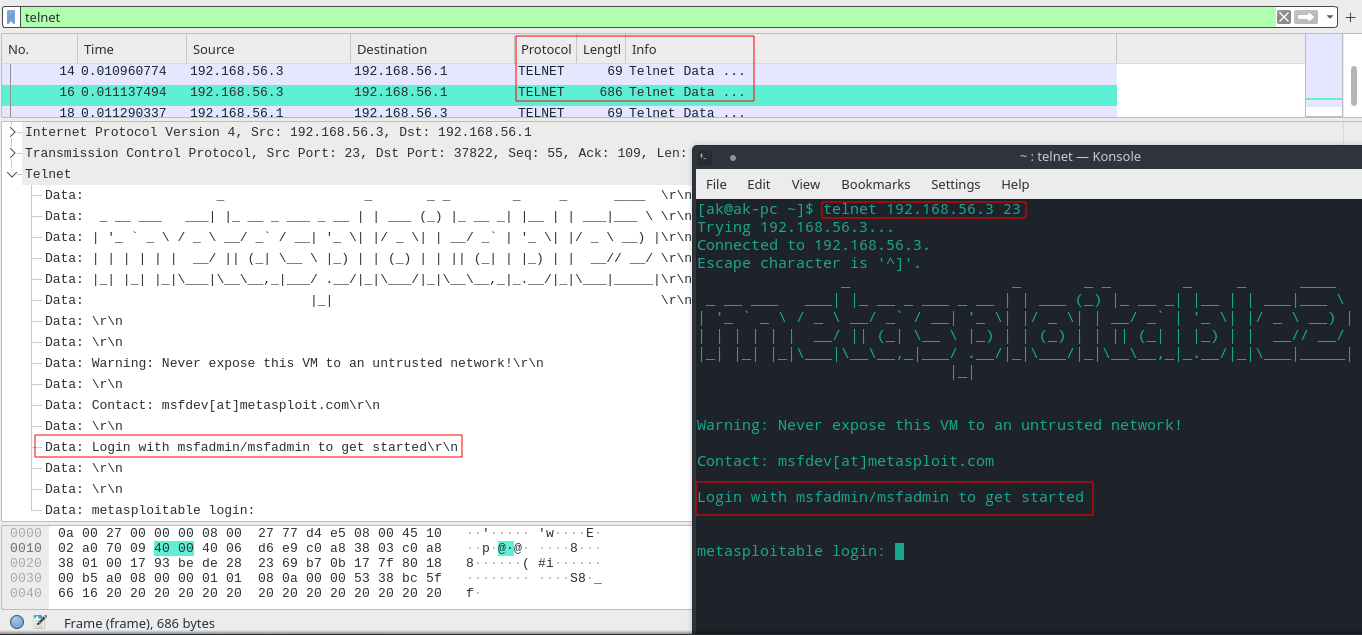
Task: Click 'Connected to 192.168.56.3.' terminal line
Action: (813, 245)
